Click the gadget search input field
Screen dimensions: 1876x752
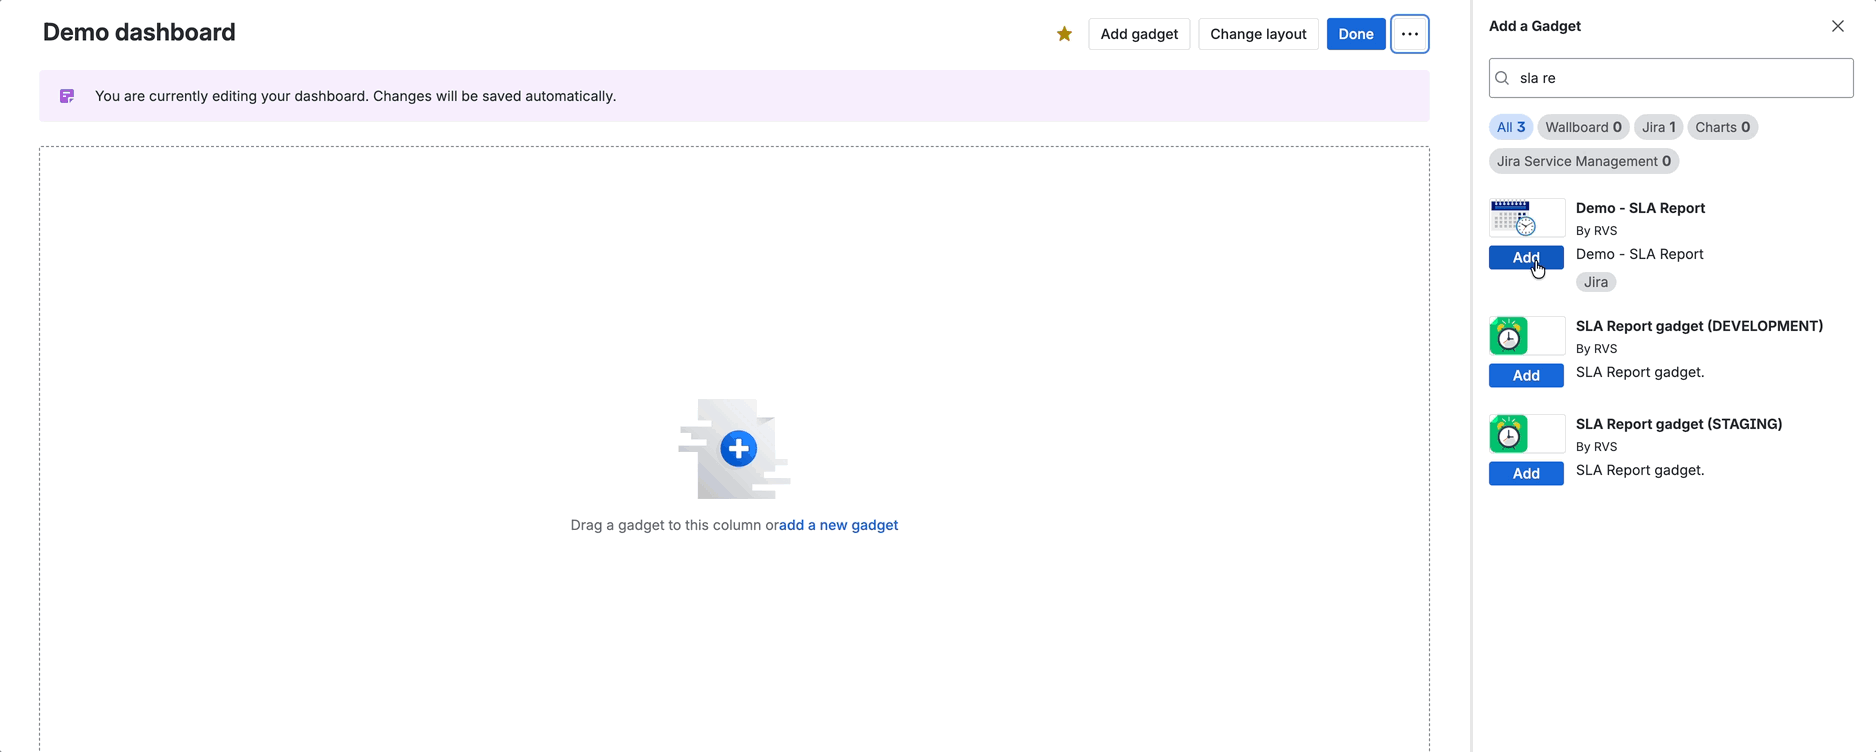(1680, 78)
